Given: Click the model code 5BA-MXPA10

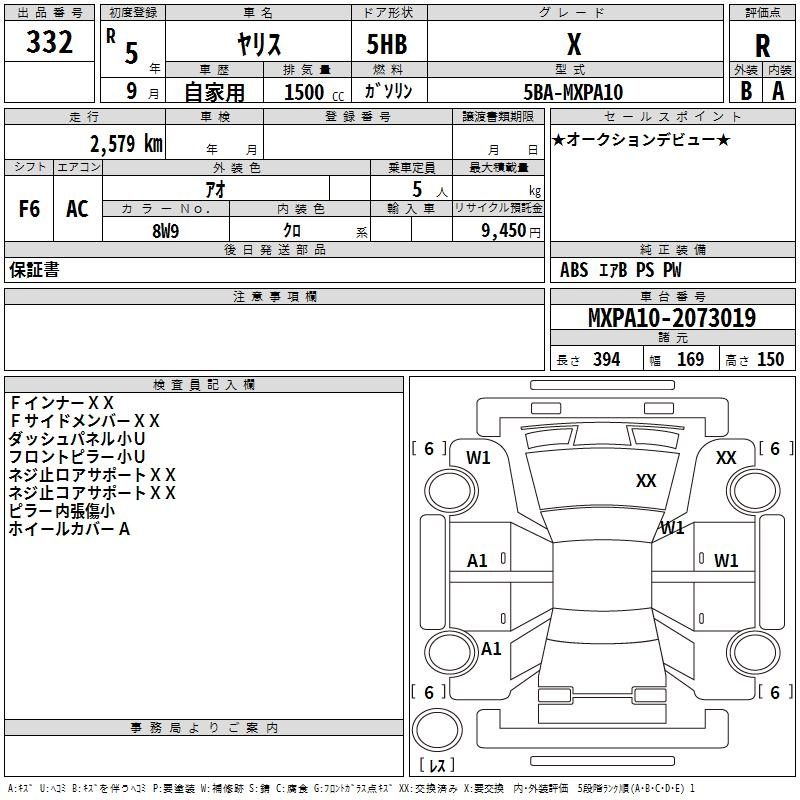Looking at the screenshot, I should point(573,92).
